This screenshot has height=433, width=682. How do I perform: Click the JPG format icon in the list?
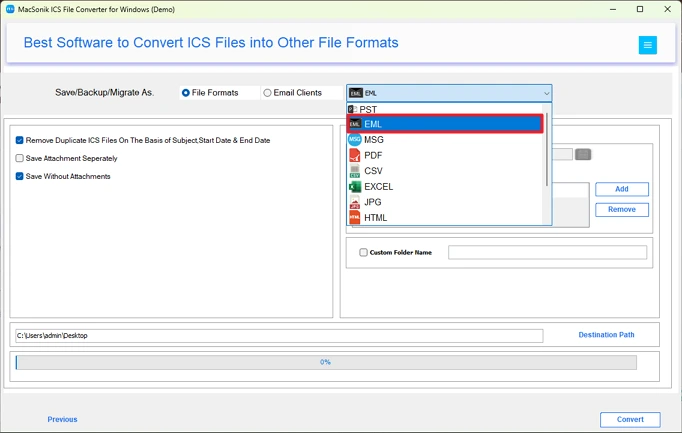pos(355,202)
